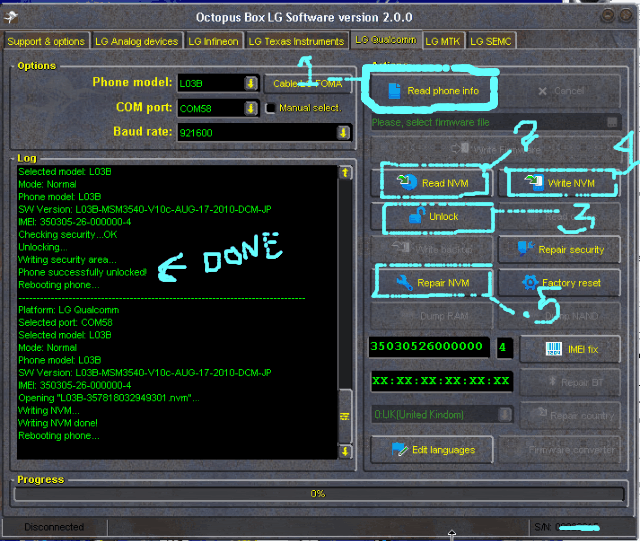Click the 'Platform: LG Qualcomm' log line
The image size is (640, 541).
(x=69, y=309)
